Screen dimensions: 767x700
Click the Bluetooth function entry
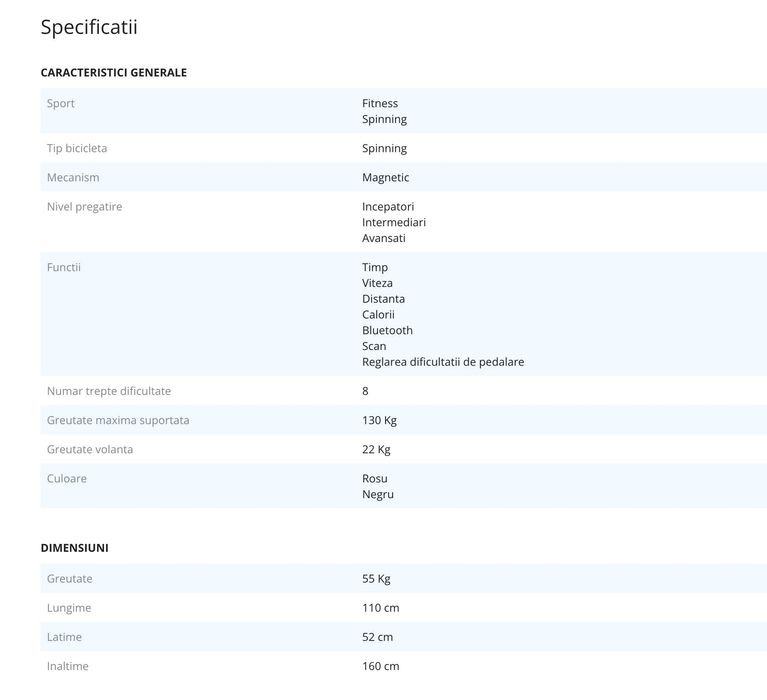387,331
